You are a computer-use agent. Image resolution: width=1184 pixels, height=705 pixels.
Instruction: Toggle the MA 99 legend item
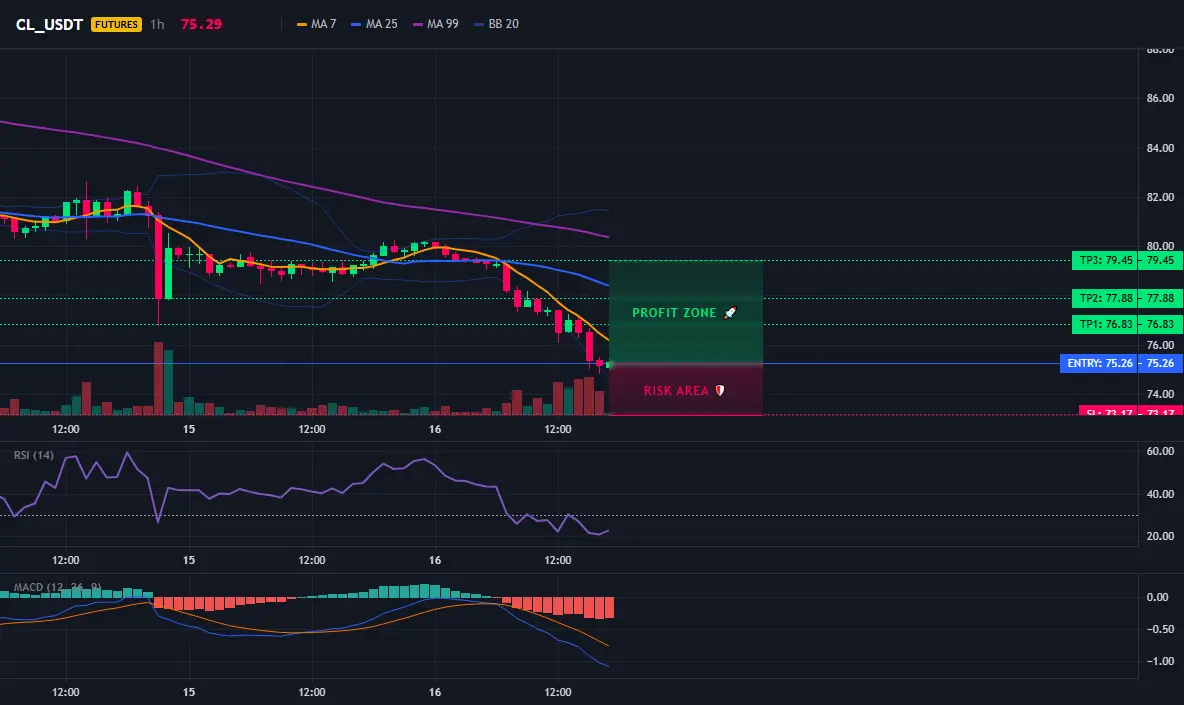coord(436,24)
